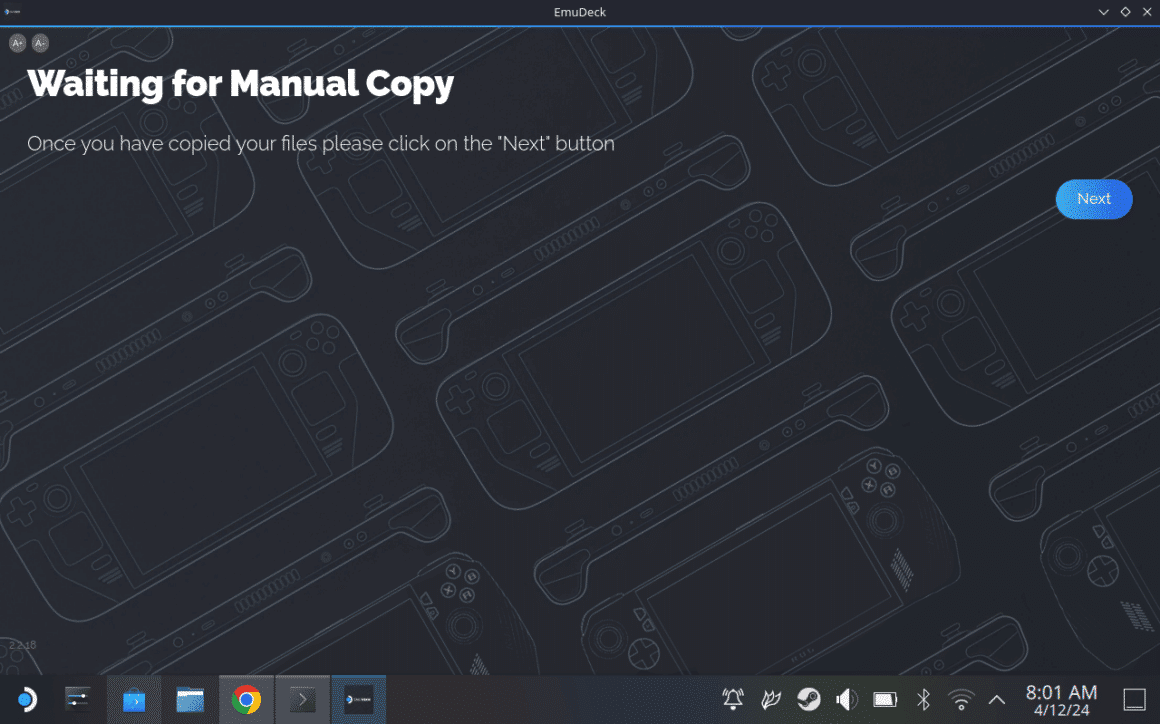This screenshot has width=1160, height=724.
Task: Click the Show Desktop button
Action: coord(1134,699)
